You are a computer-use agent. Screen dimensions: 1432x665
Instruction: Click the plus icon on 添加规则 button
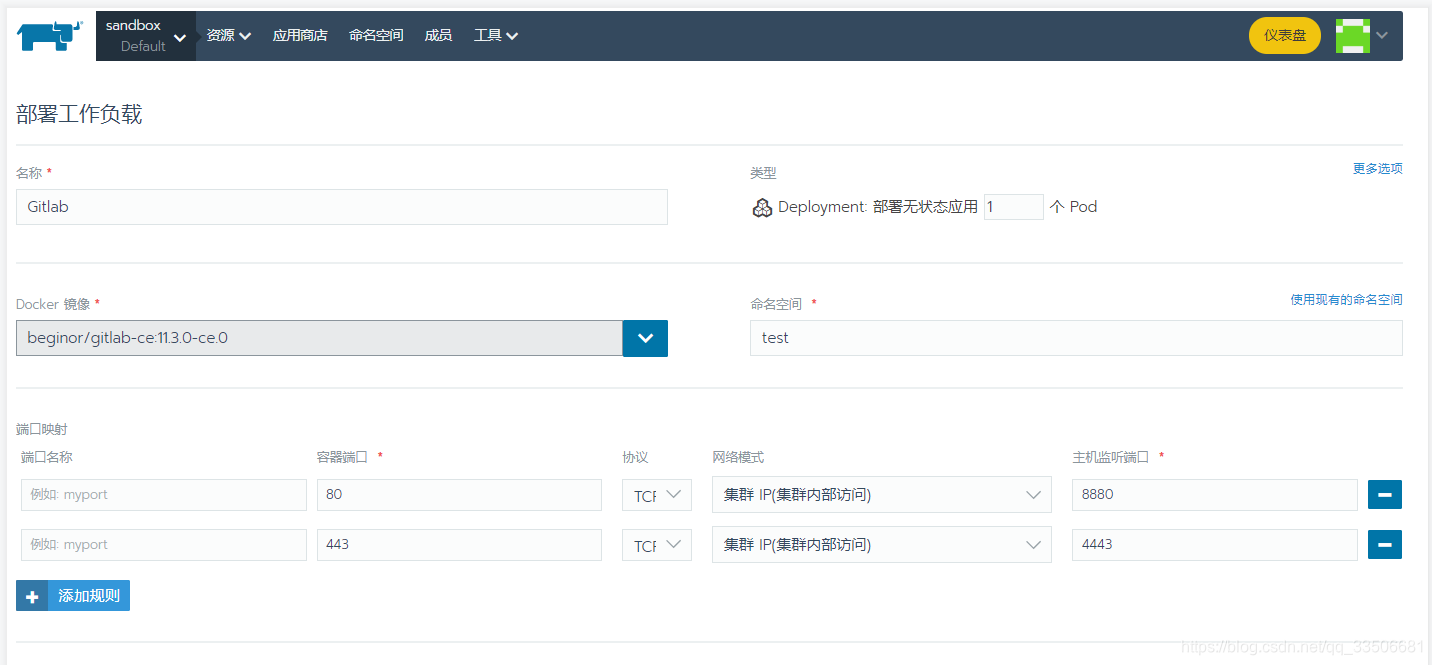tap(31, 595)
